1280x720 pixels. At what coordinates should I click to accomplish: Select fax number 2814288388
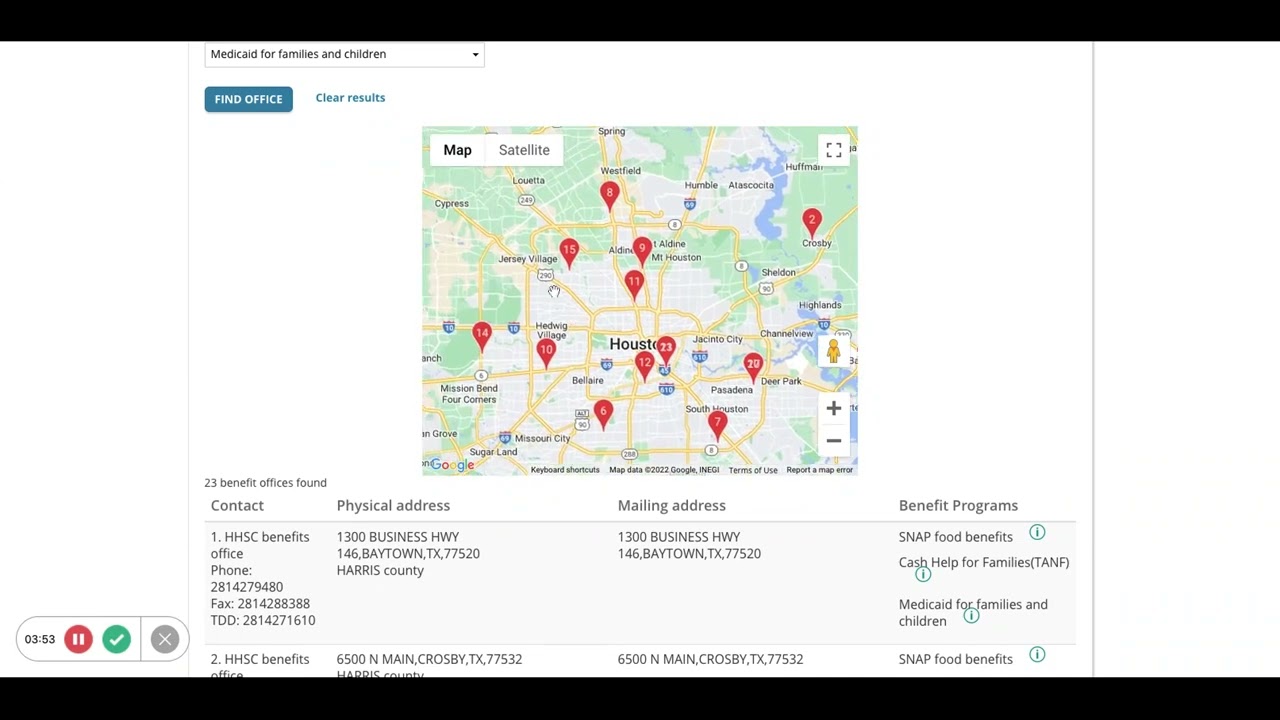[273, 604]
